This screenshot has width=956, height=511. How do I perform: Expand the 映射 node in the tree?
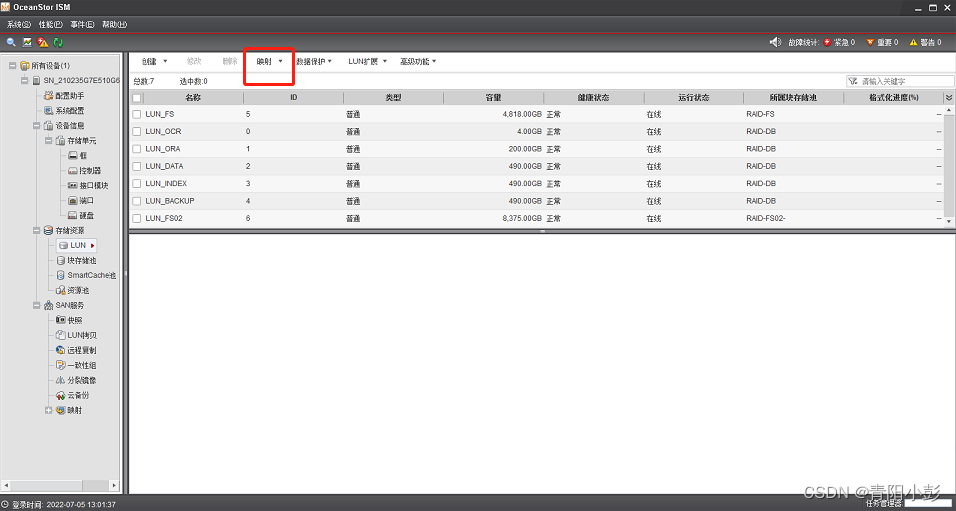tap(48, 410)
